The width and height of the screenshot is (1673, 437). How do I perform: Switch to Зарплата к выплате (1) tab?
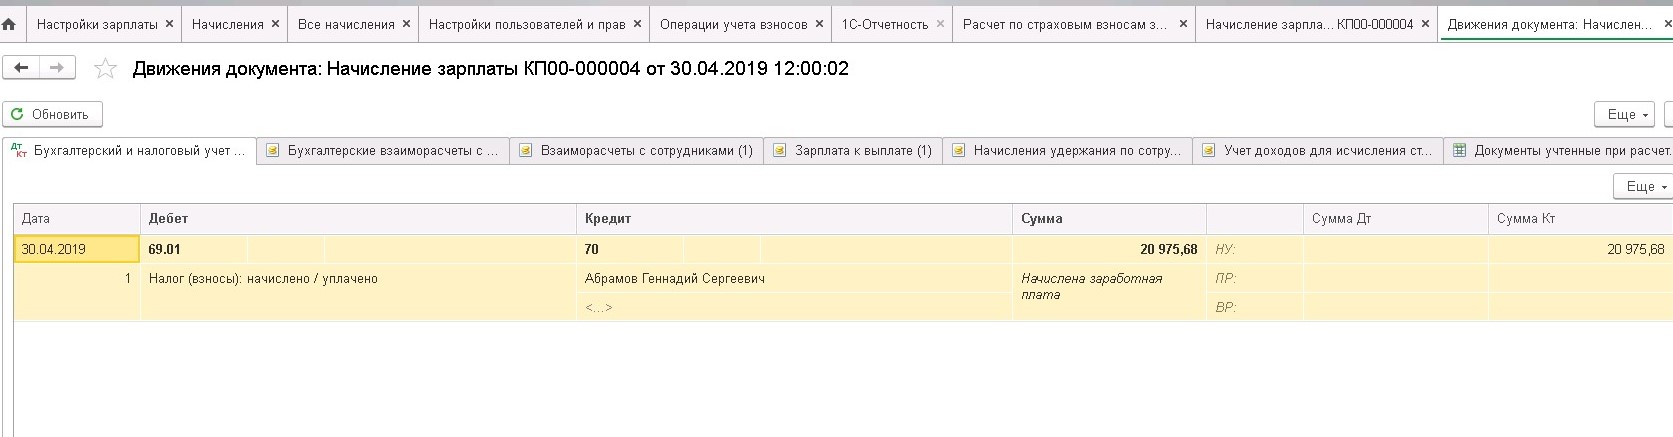click(x=862, y=151)
